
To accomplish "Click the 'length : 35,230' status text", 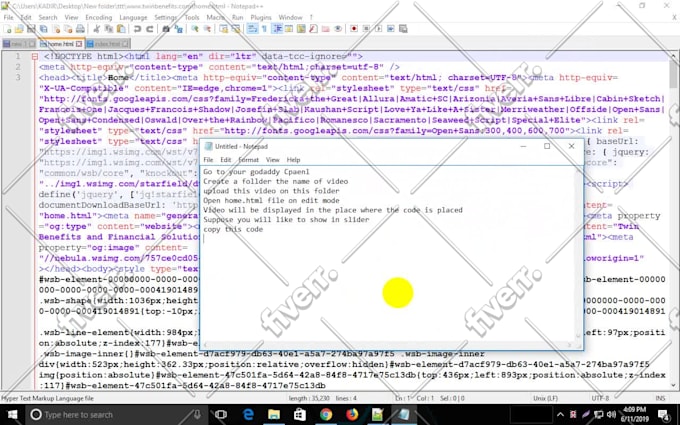I will [309, 398].
